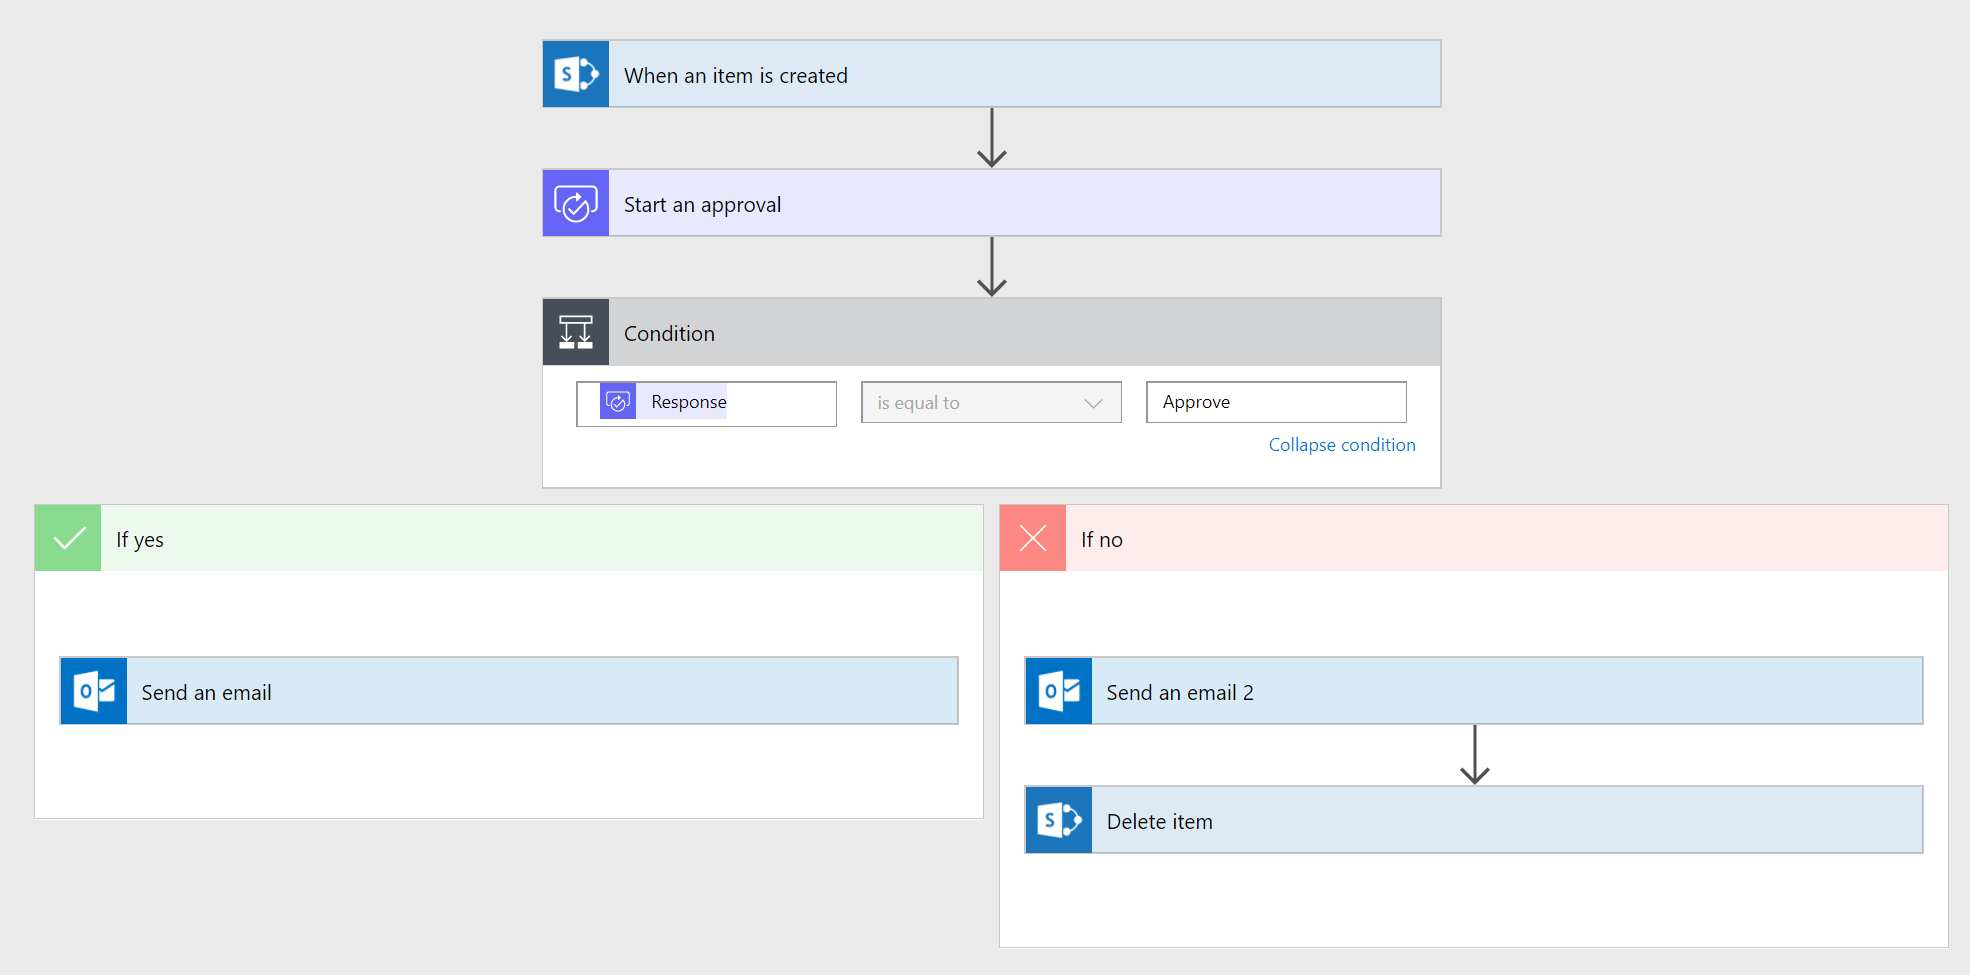Image resolution: width=1970 pixels, height=975 pixels.
Task: Expand the 'When an item is created' trigger
Action: click(1024, 75)
